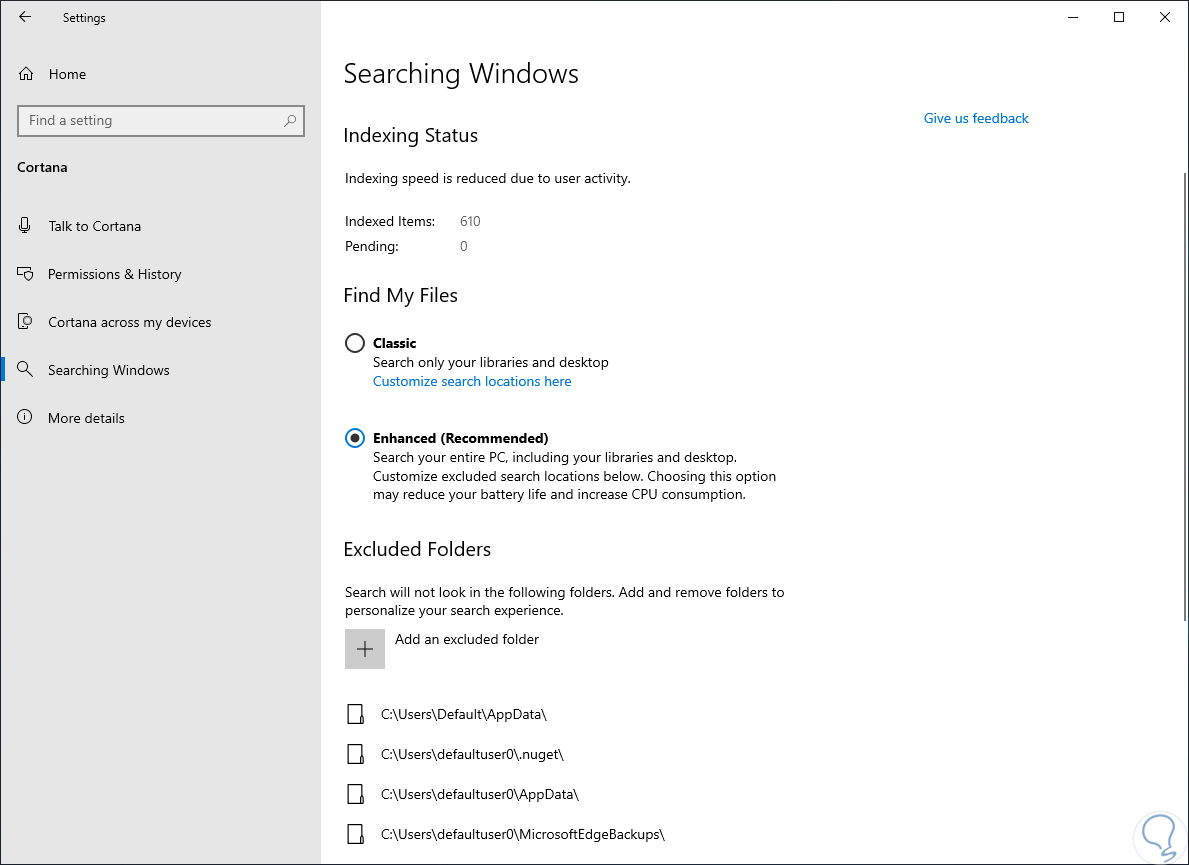Image resolution: width=1189 pixels, height=865 pixels.
Task: Click the plus icon to add excluded folder
Action: 365,649
